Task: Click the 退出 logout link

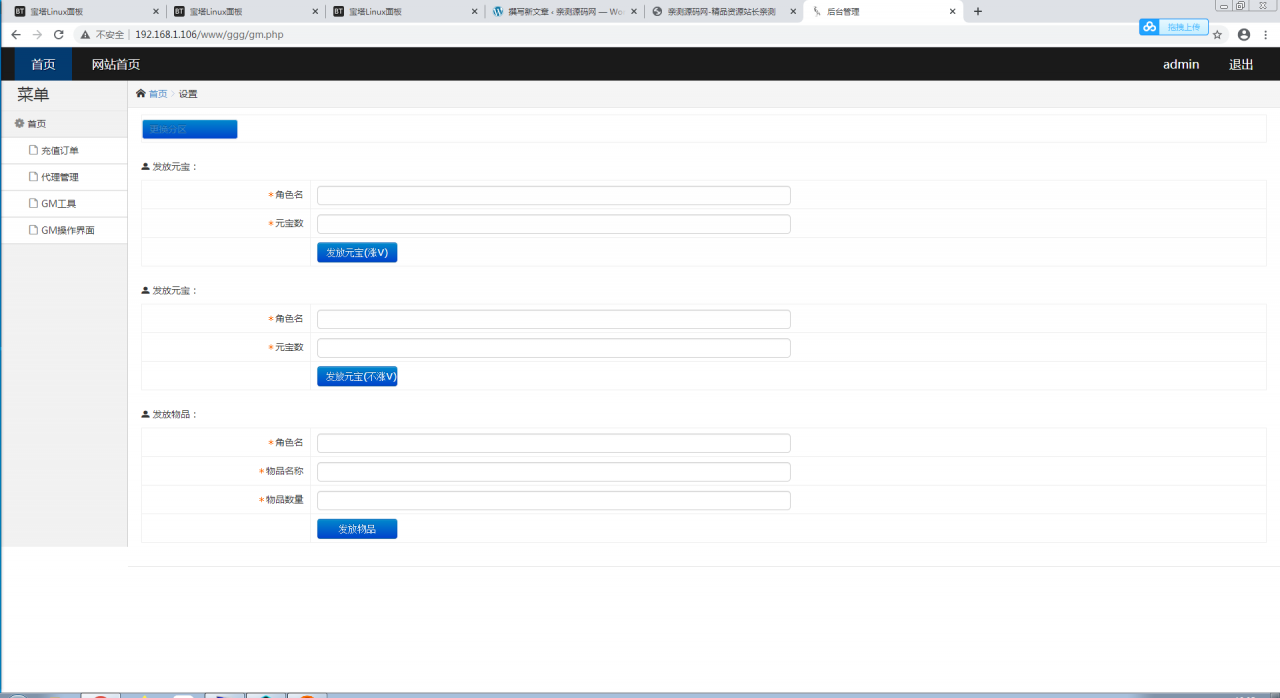Action: 1241,64
